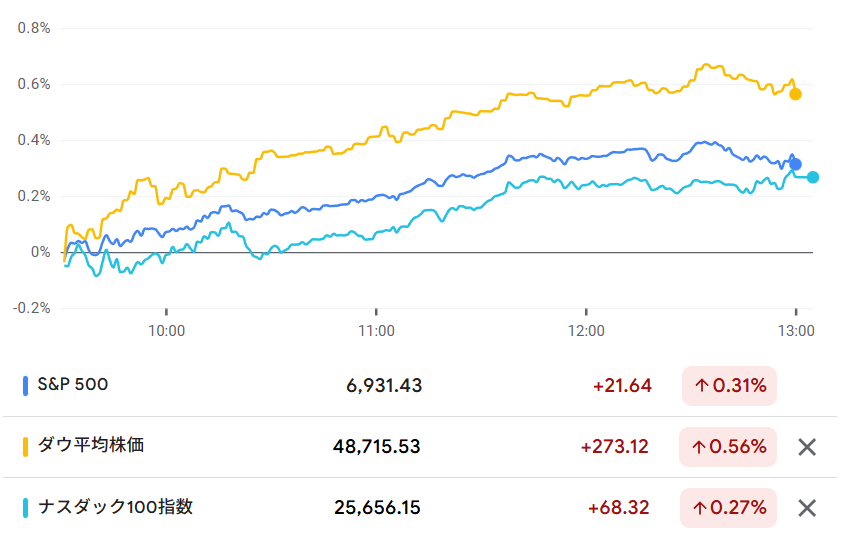The image size is (841, 538).
Task: Remove ダウ平均株価 with its X icon
Action: pyautogui.click(x=807, y=447)
